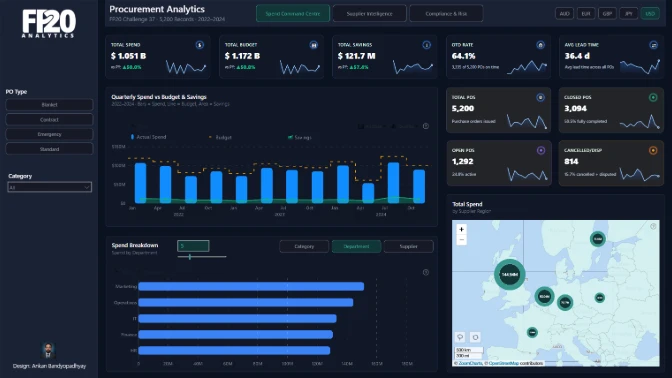This screenshot has height=378, width=672.
Task: Click the Avg Lead Time sparkline
Action: click(x=640, y=66)
